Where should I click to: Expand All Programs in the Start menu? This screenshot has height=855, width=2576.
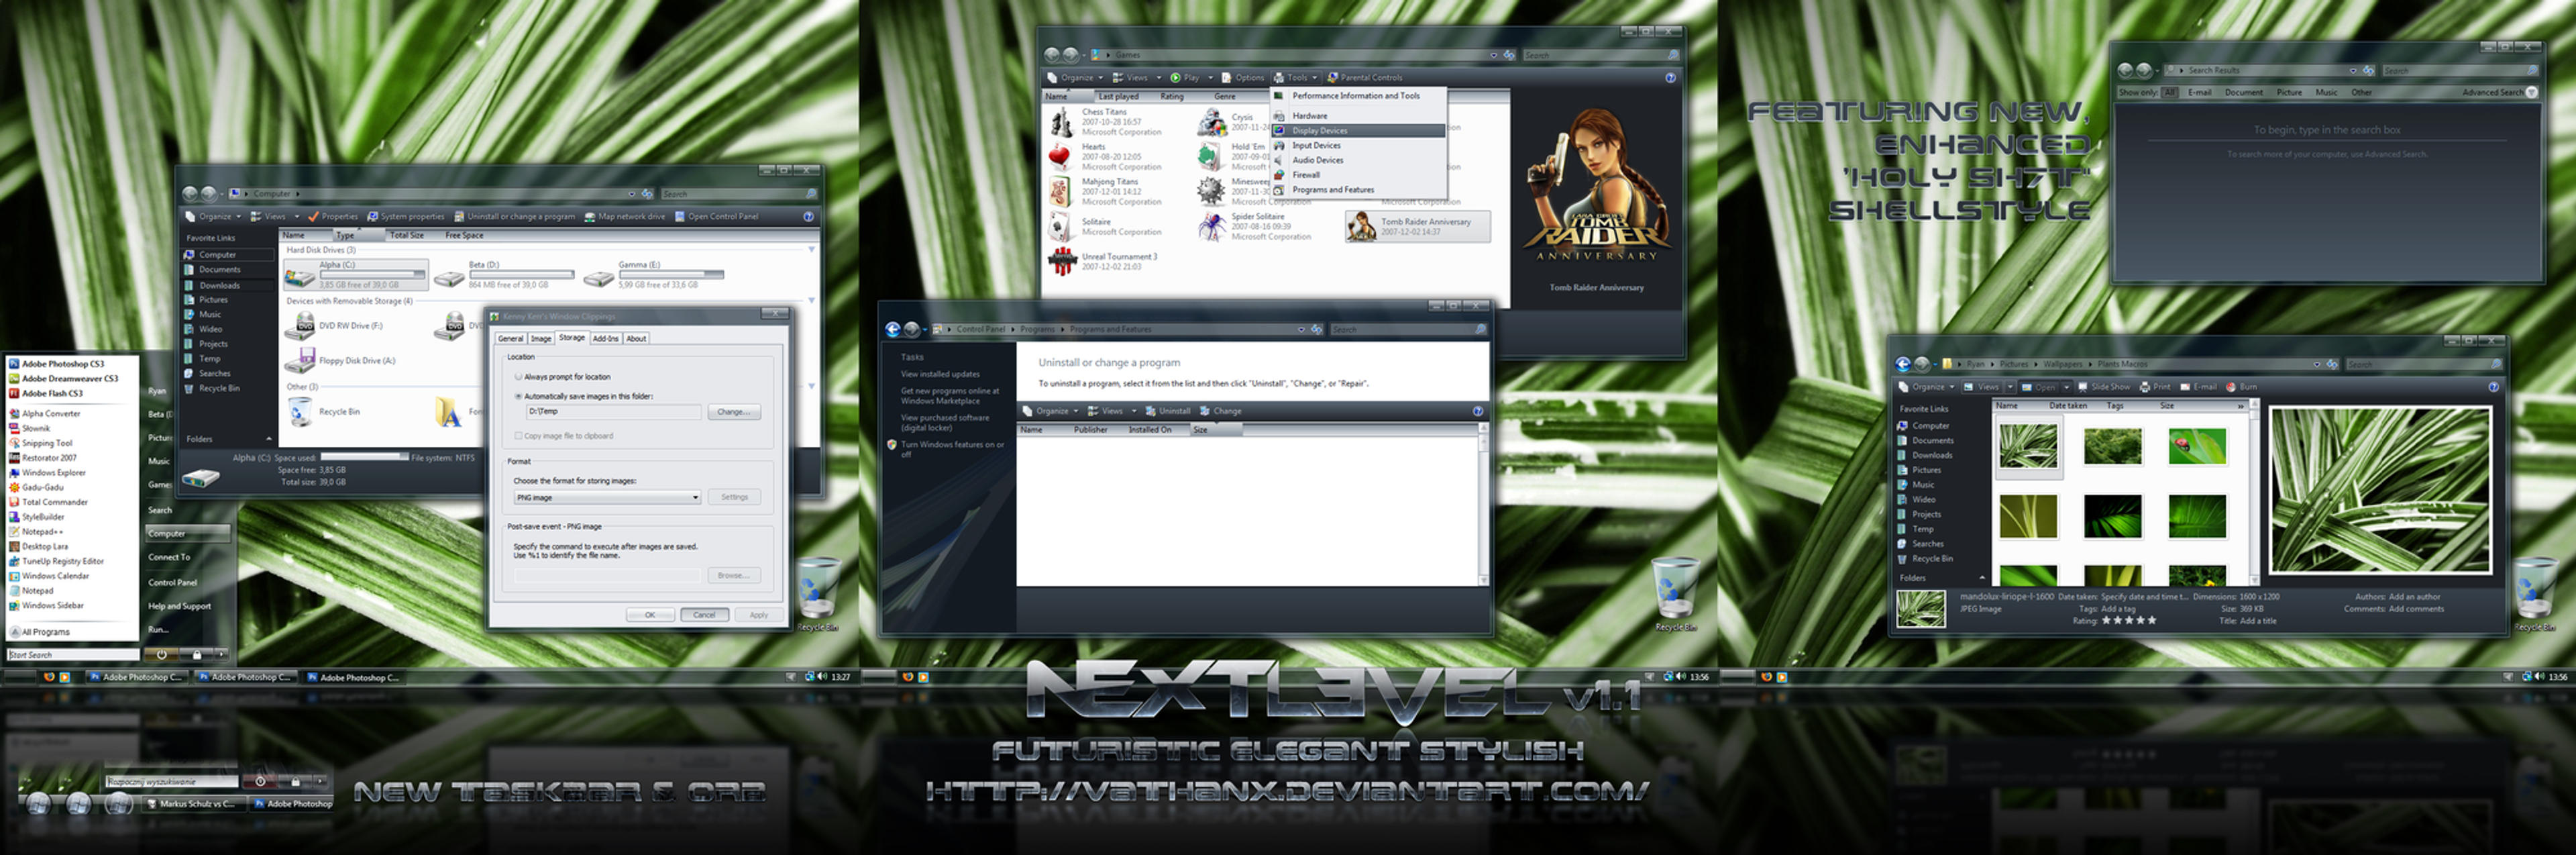(x=40, y=632)
